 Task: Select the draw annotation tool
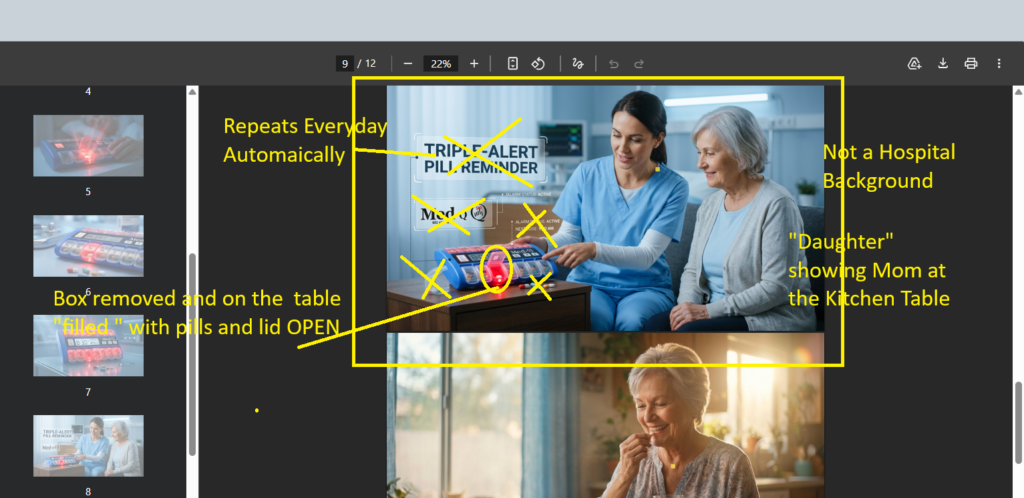[577, 63]
